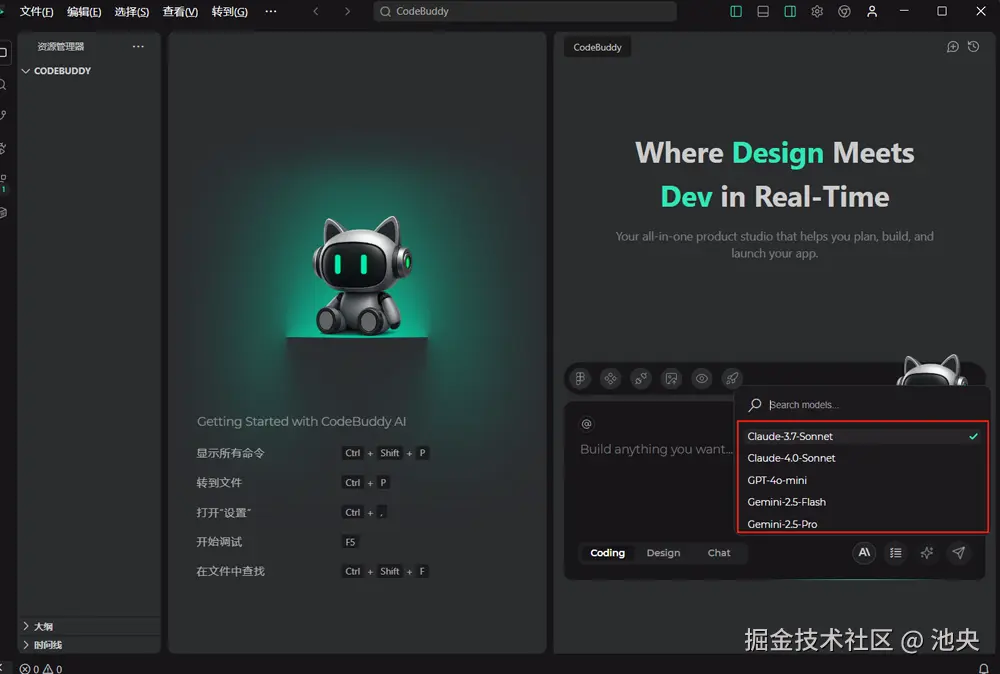This screenshot has width=1000, height=674.
Task: Show more menus via menu bar ellipsis
Action: tap(271, 11)
